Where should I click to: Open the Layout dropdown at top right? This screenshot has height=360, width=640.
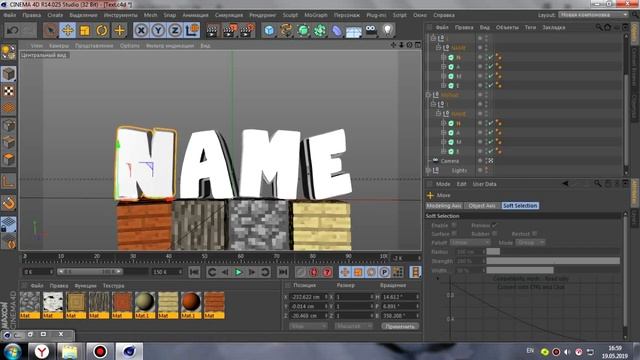tap(593, 15)
